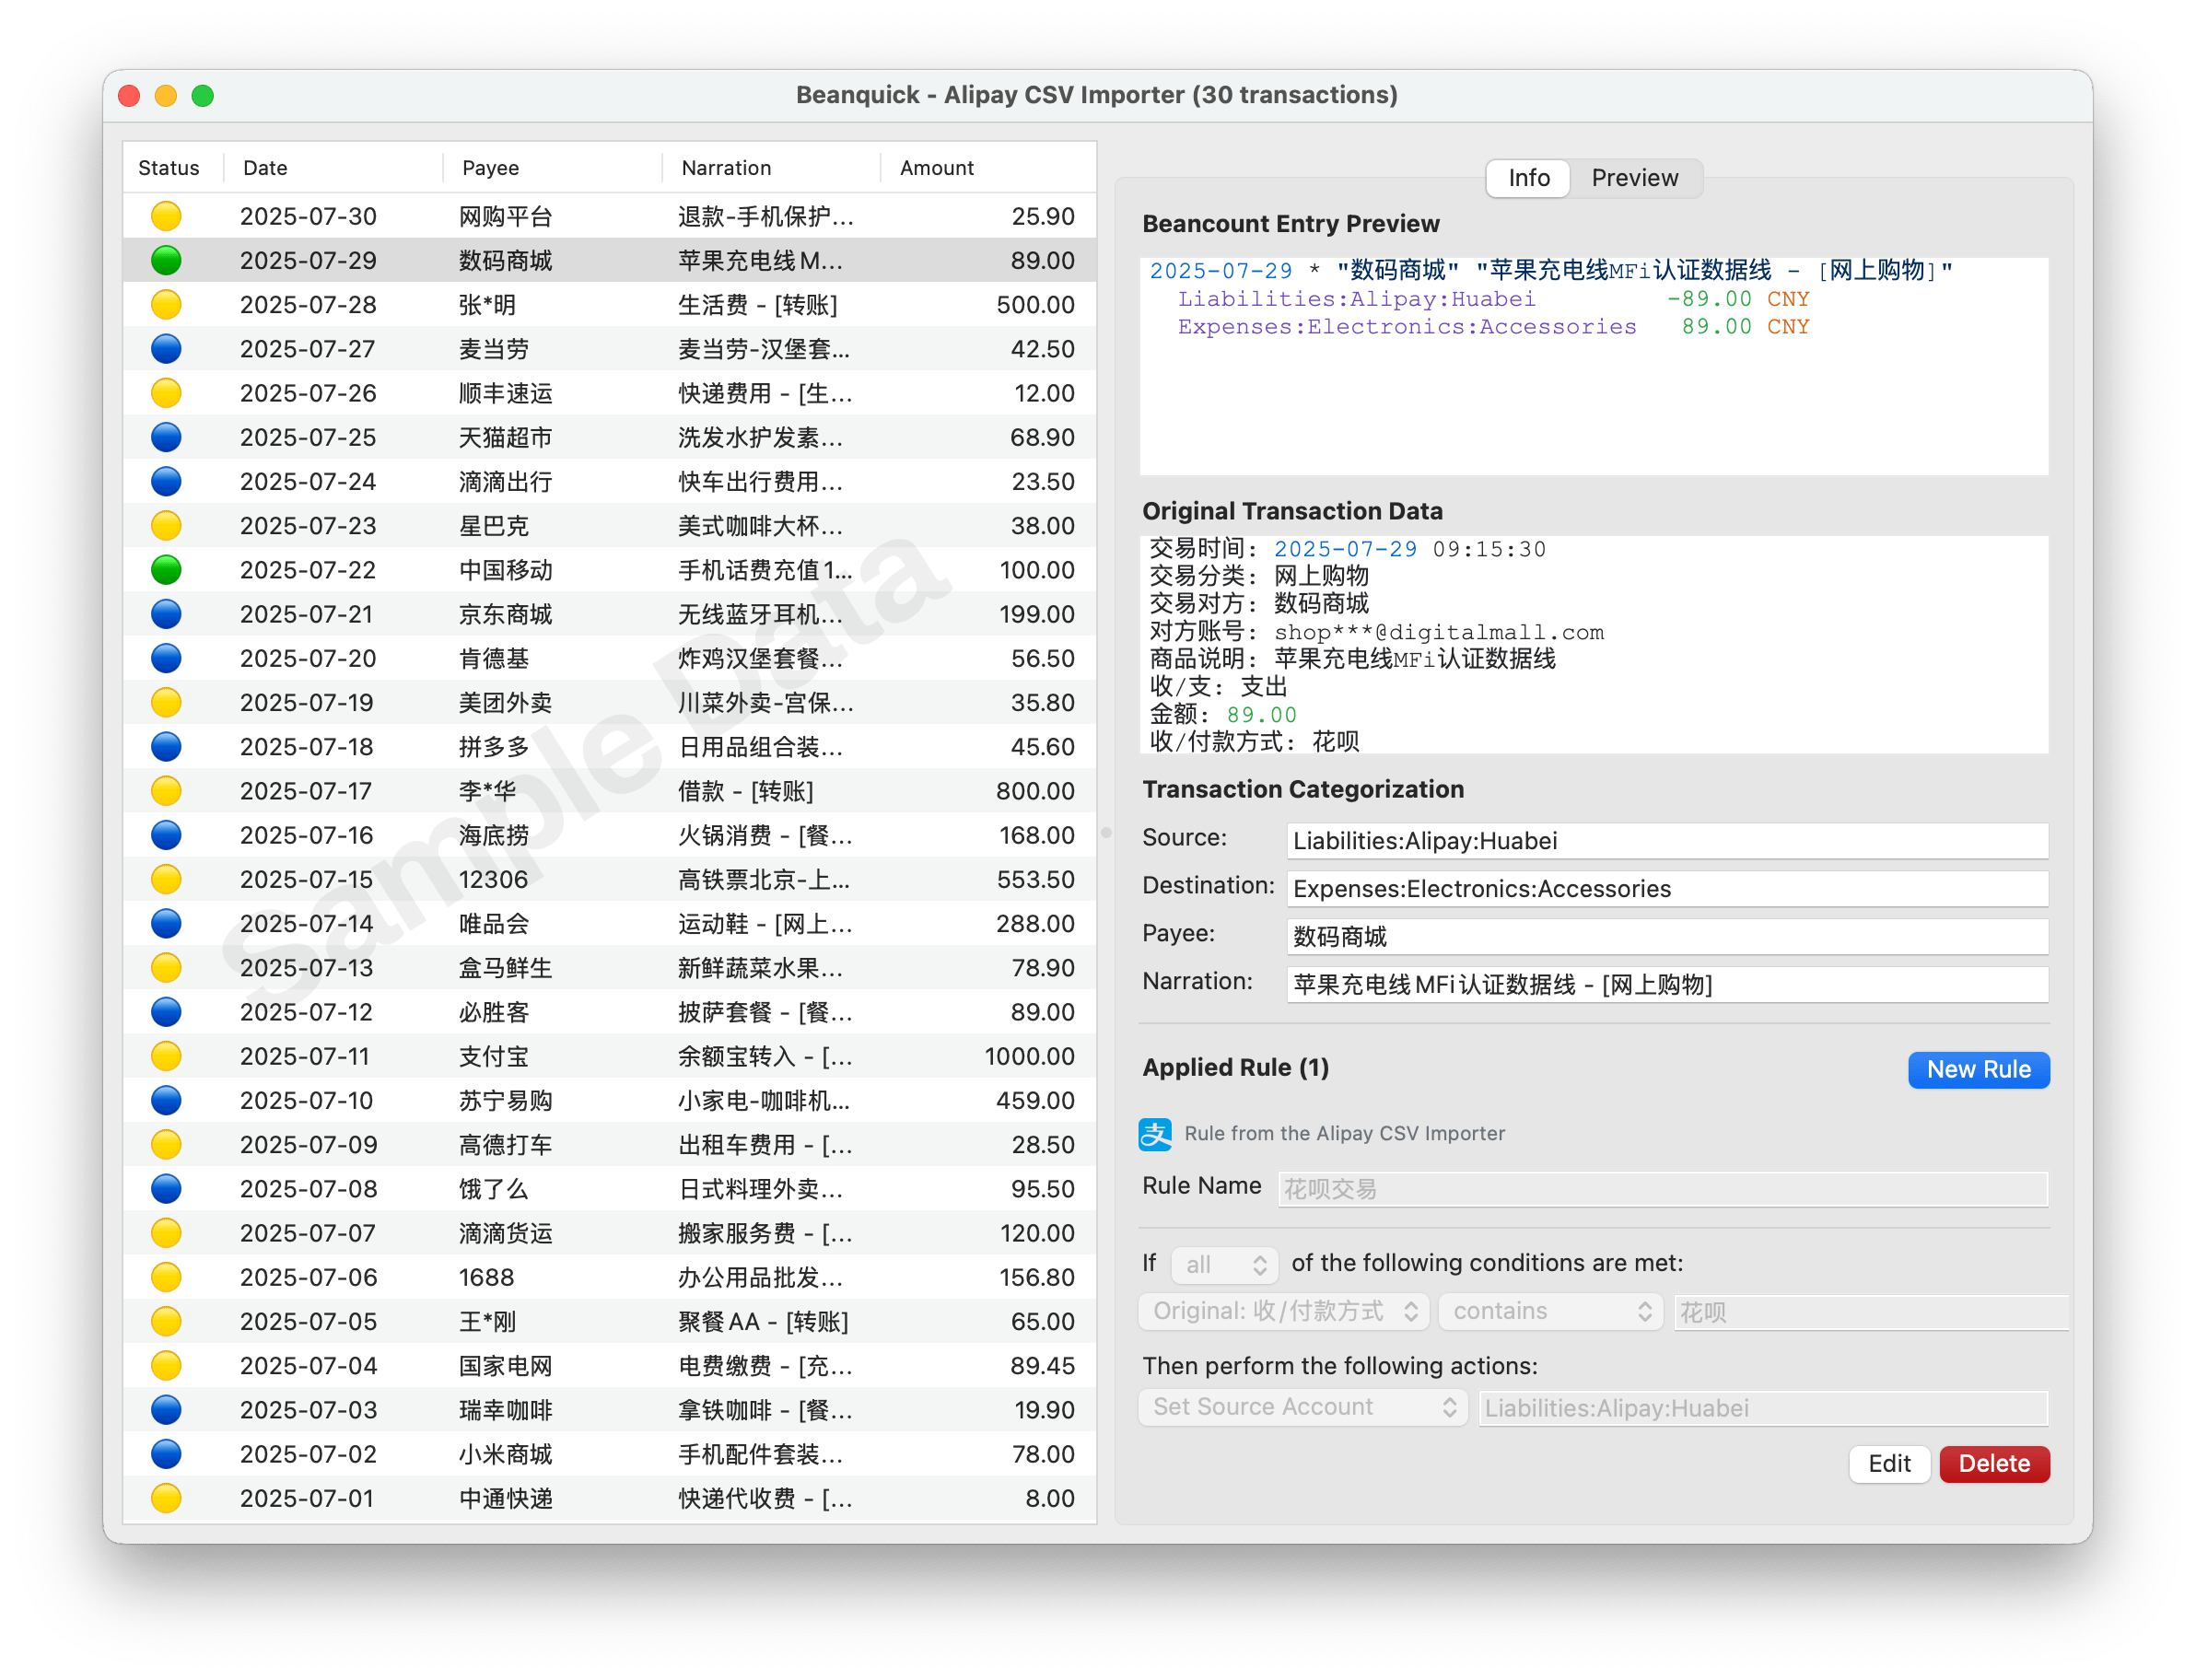Click the green status dot for 数码商城
2196x1680 pixels.
[166, 260]
